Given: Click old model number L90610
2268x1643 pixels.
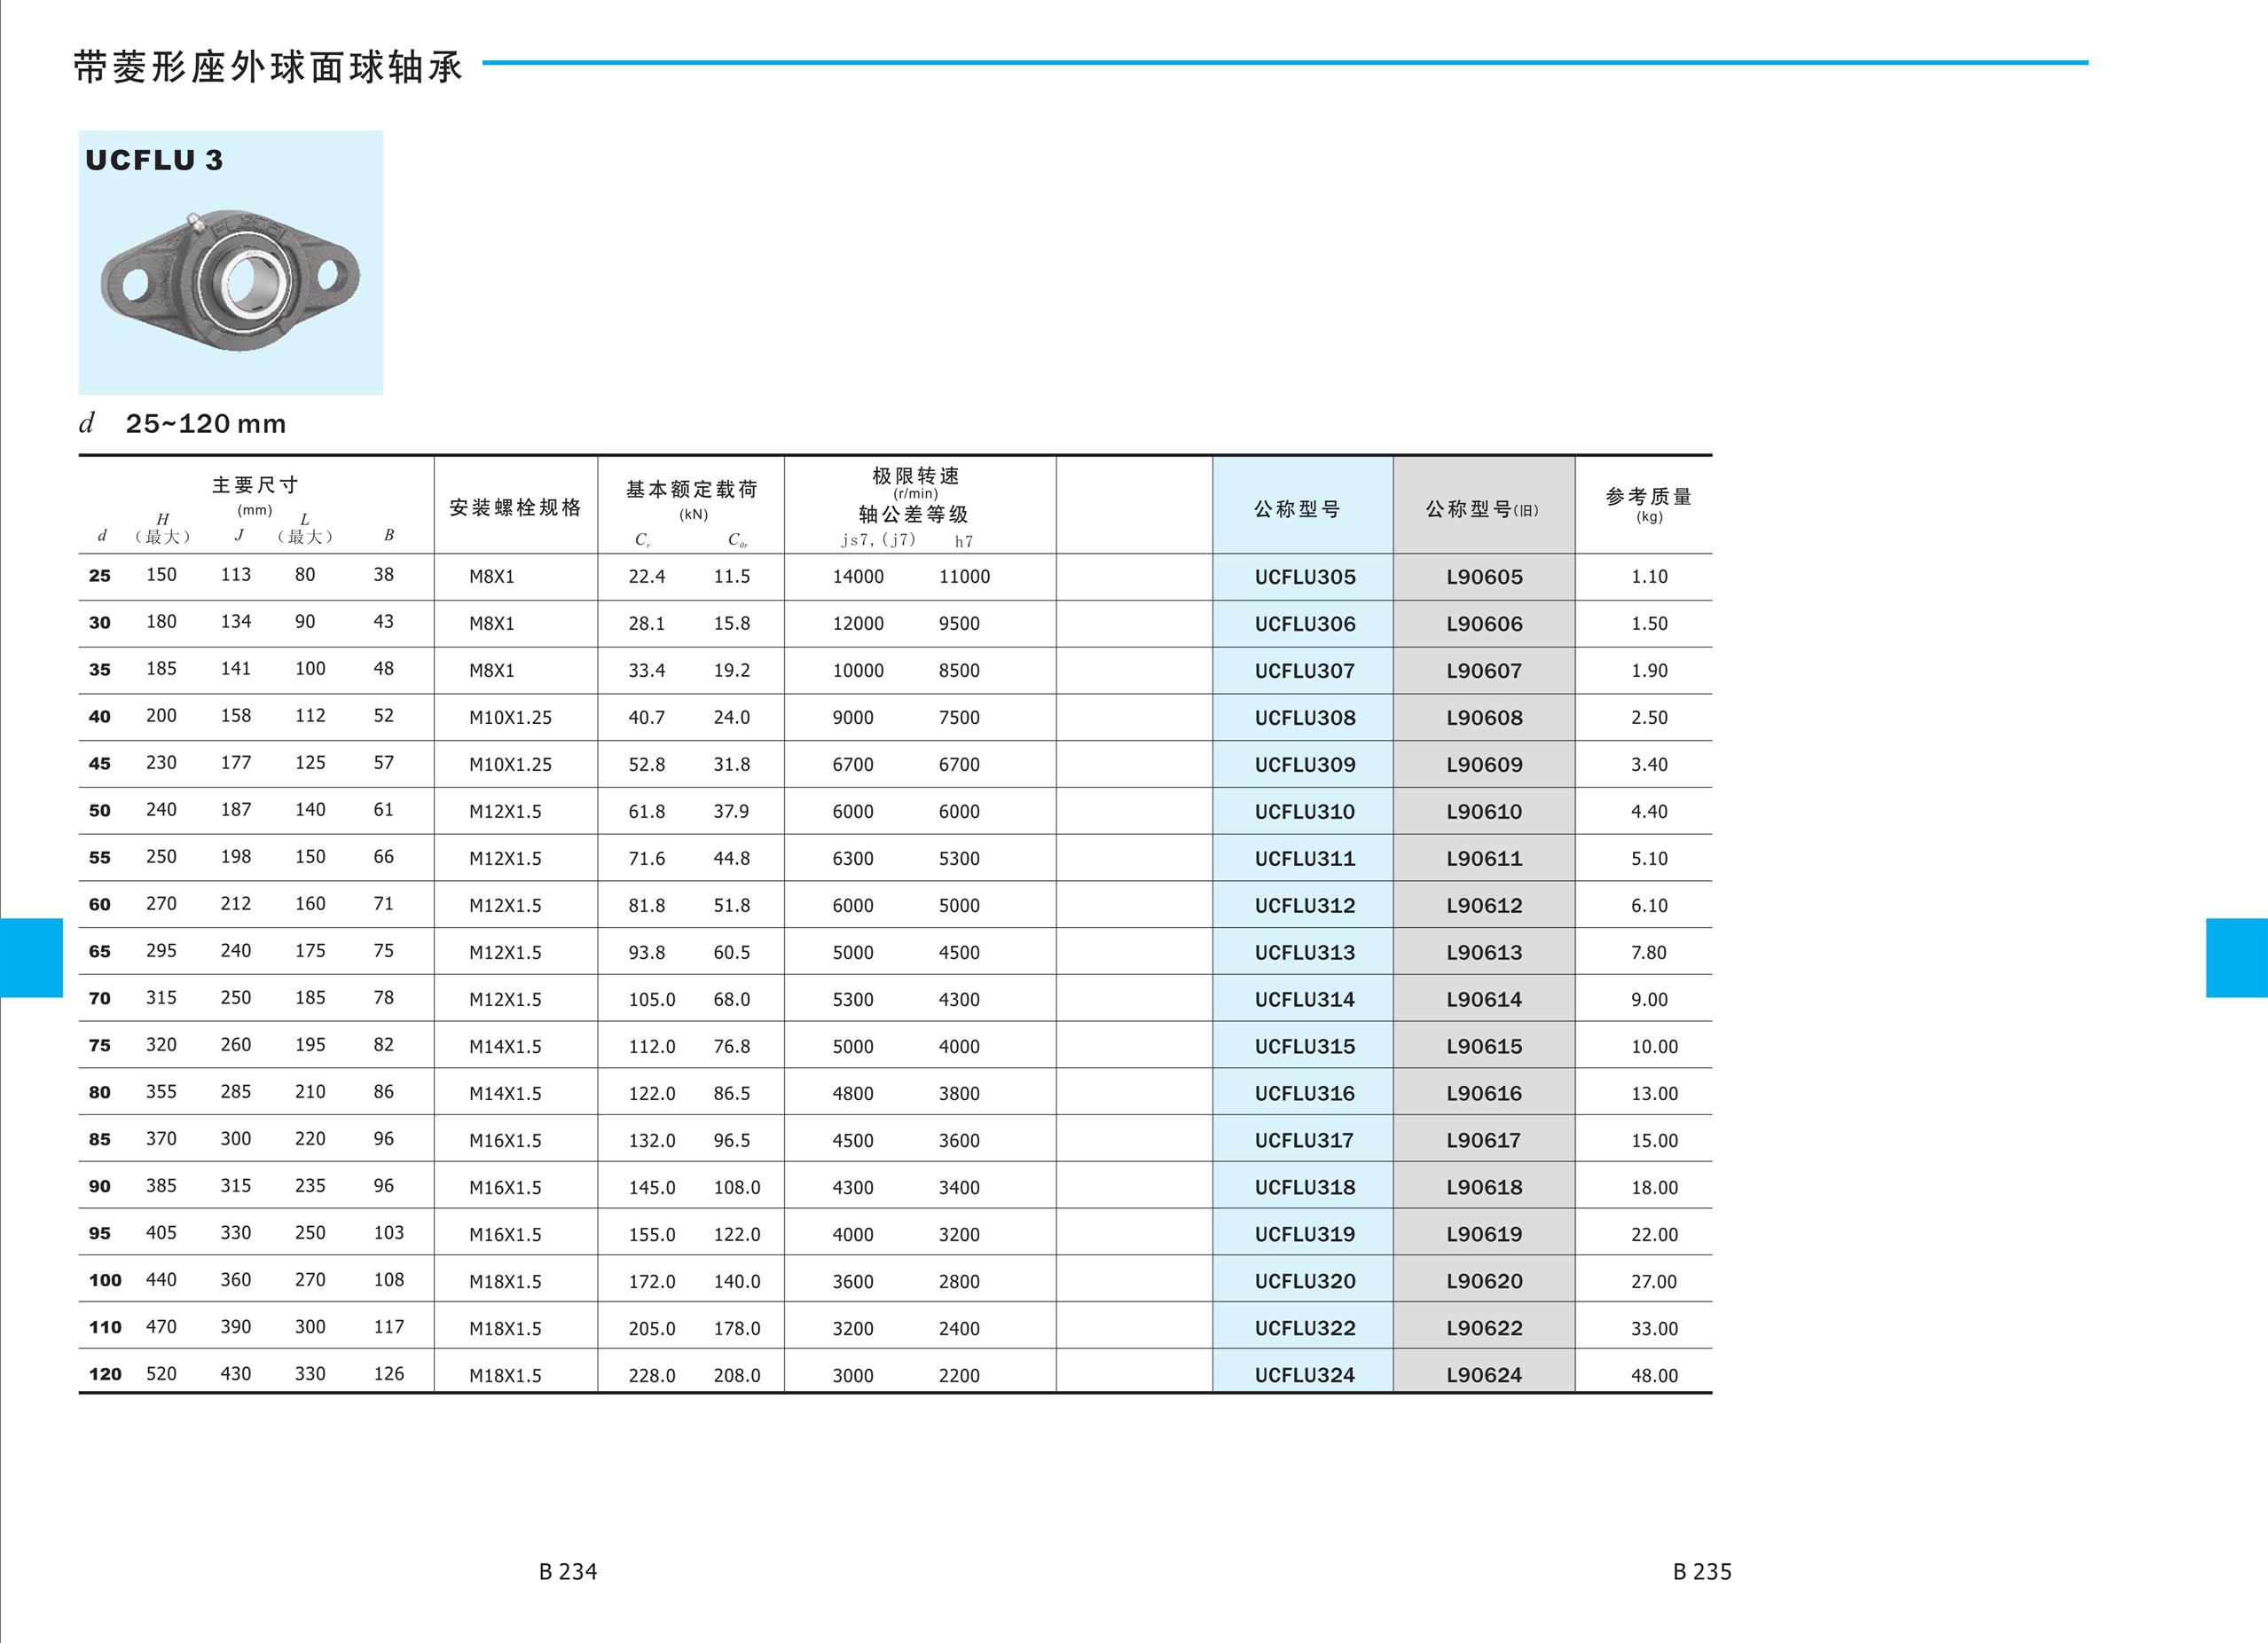Looking at the screenshot, I should (x=1484, y=812).
